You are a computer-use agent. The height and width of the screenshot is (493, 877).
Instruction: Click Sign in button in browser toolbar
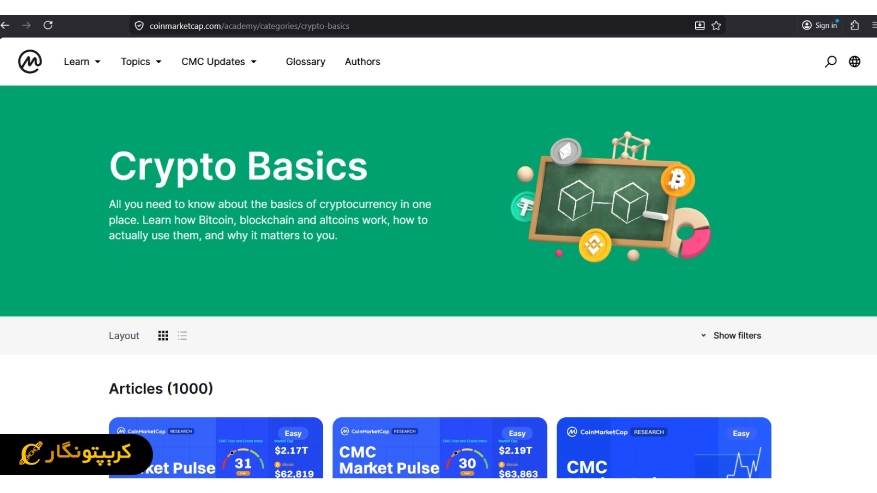pyautogui.click(x=820, y=25)
